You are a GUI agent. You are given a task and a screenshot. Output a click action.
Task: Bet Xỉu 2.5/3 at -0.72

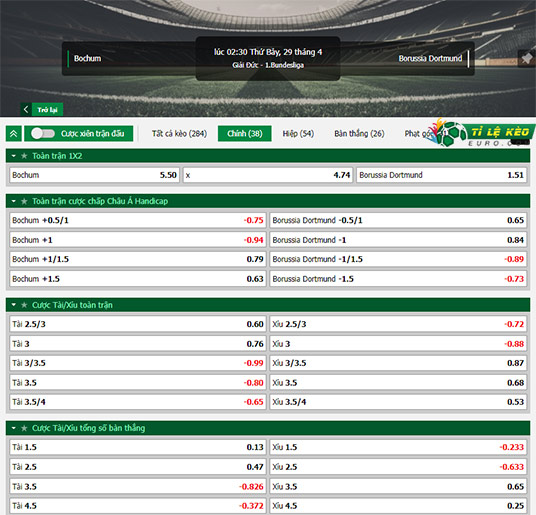click(x=398, y=324)
